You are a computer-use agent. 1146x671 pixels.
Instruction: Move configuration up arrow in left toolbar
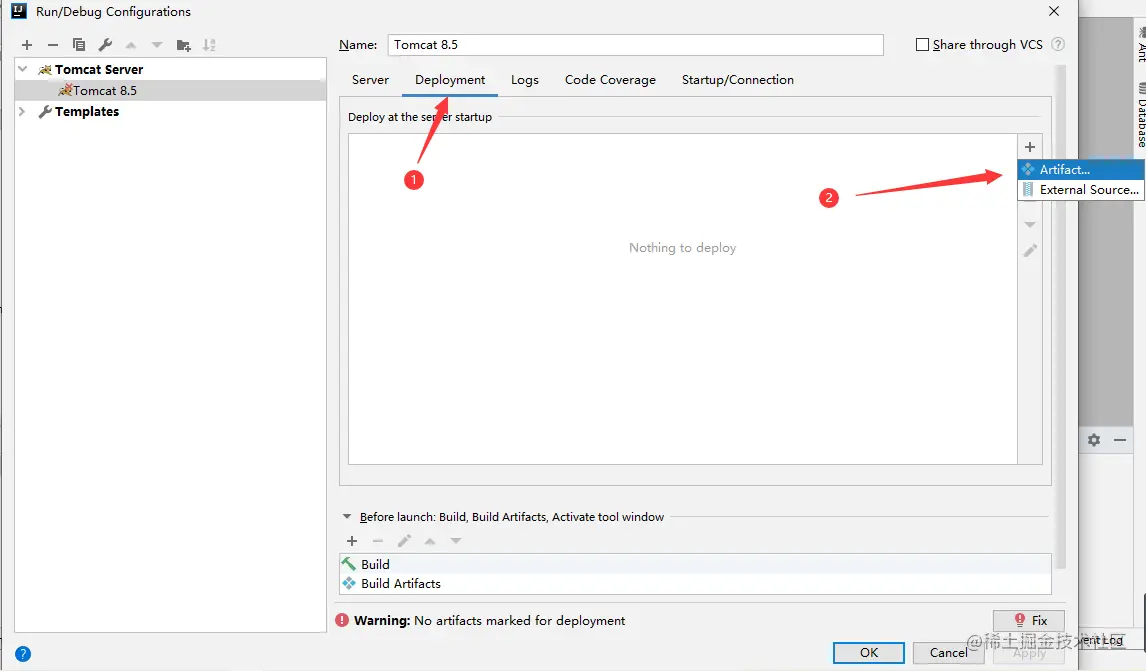tap(131, 45)
